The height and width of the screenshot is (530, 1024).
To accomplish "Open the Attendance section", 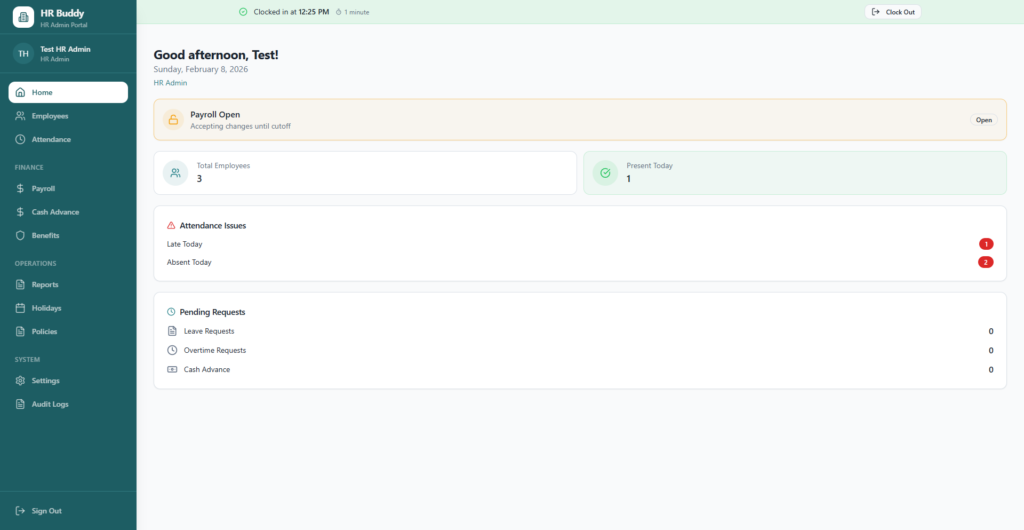I will pos(51,139).
